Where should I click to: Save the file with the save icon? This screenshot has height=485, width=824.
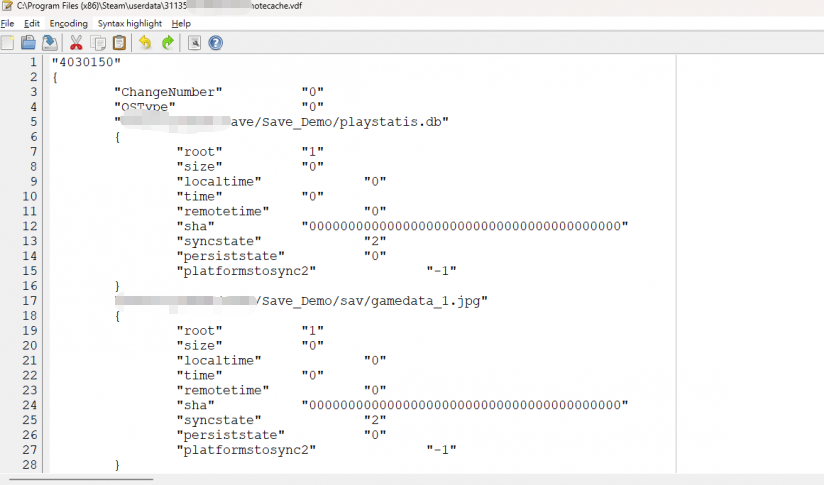(x=49, y=43)
